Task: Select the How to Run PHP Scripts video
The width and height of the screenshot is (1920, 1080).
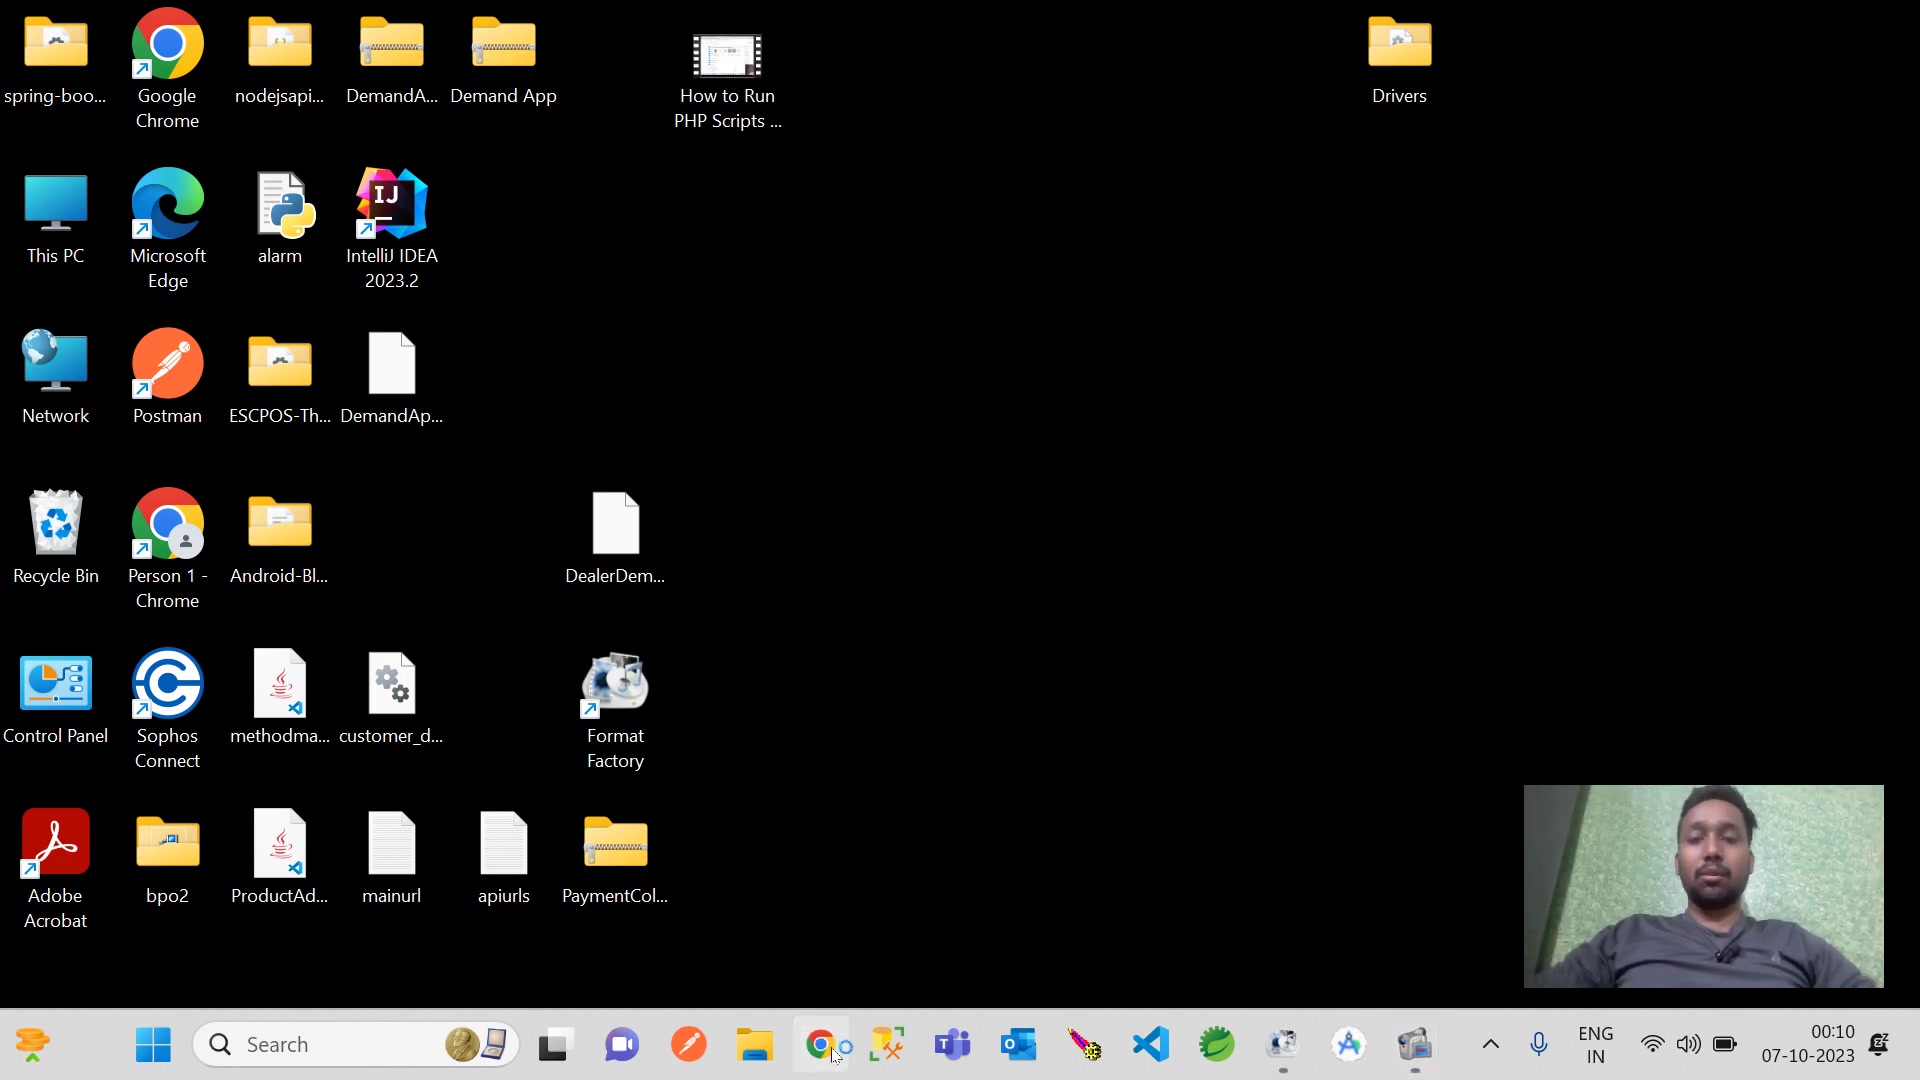Action: click(x=728, y=80)
